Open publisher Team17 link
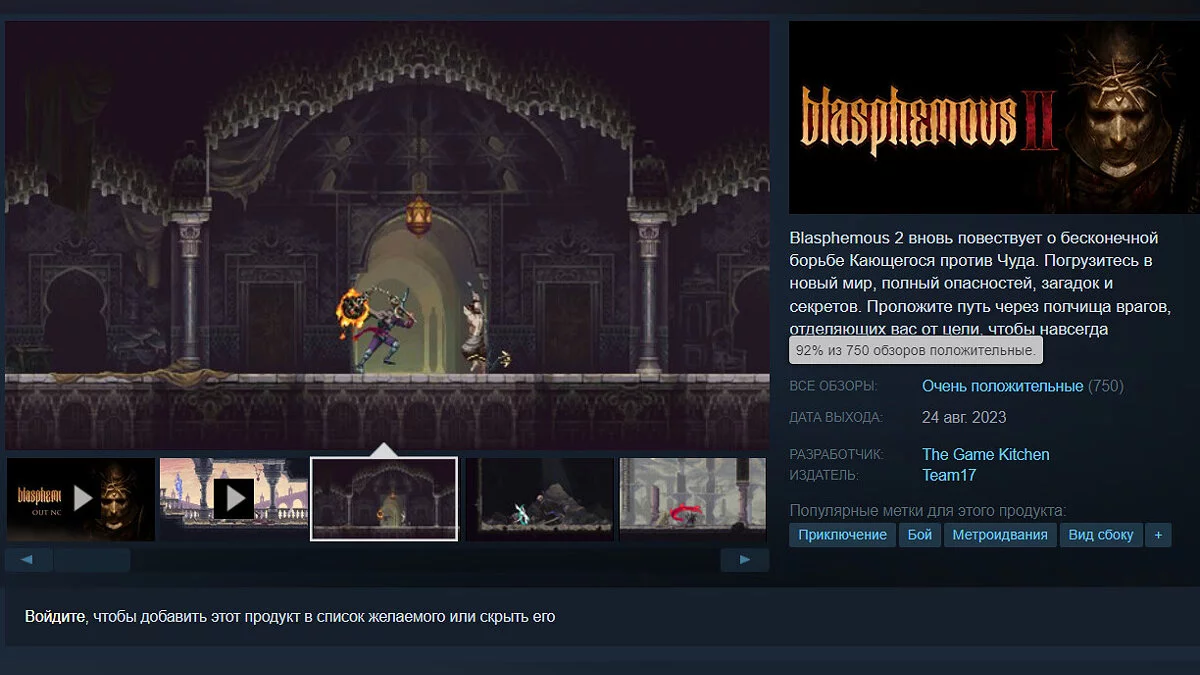This screenshot has height=675, width=1200. (949, 475)
